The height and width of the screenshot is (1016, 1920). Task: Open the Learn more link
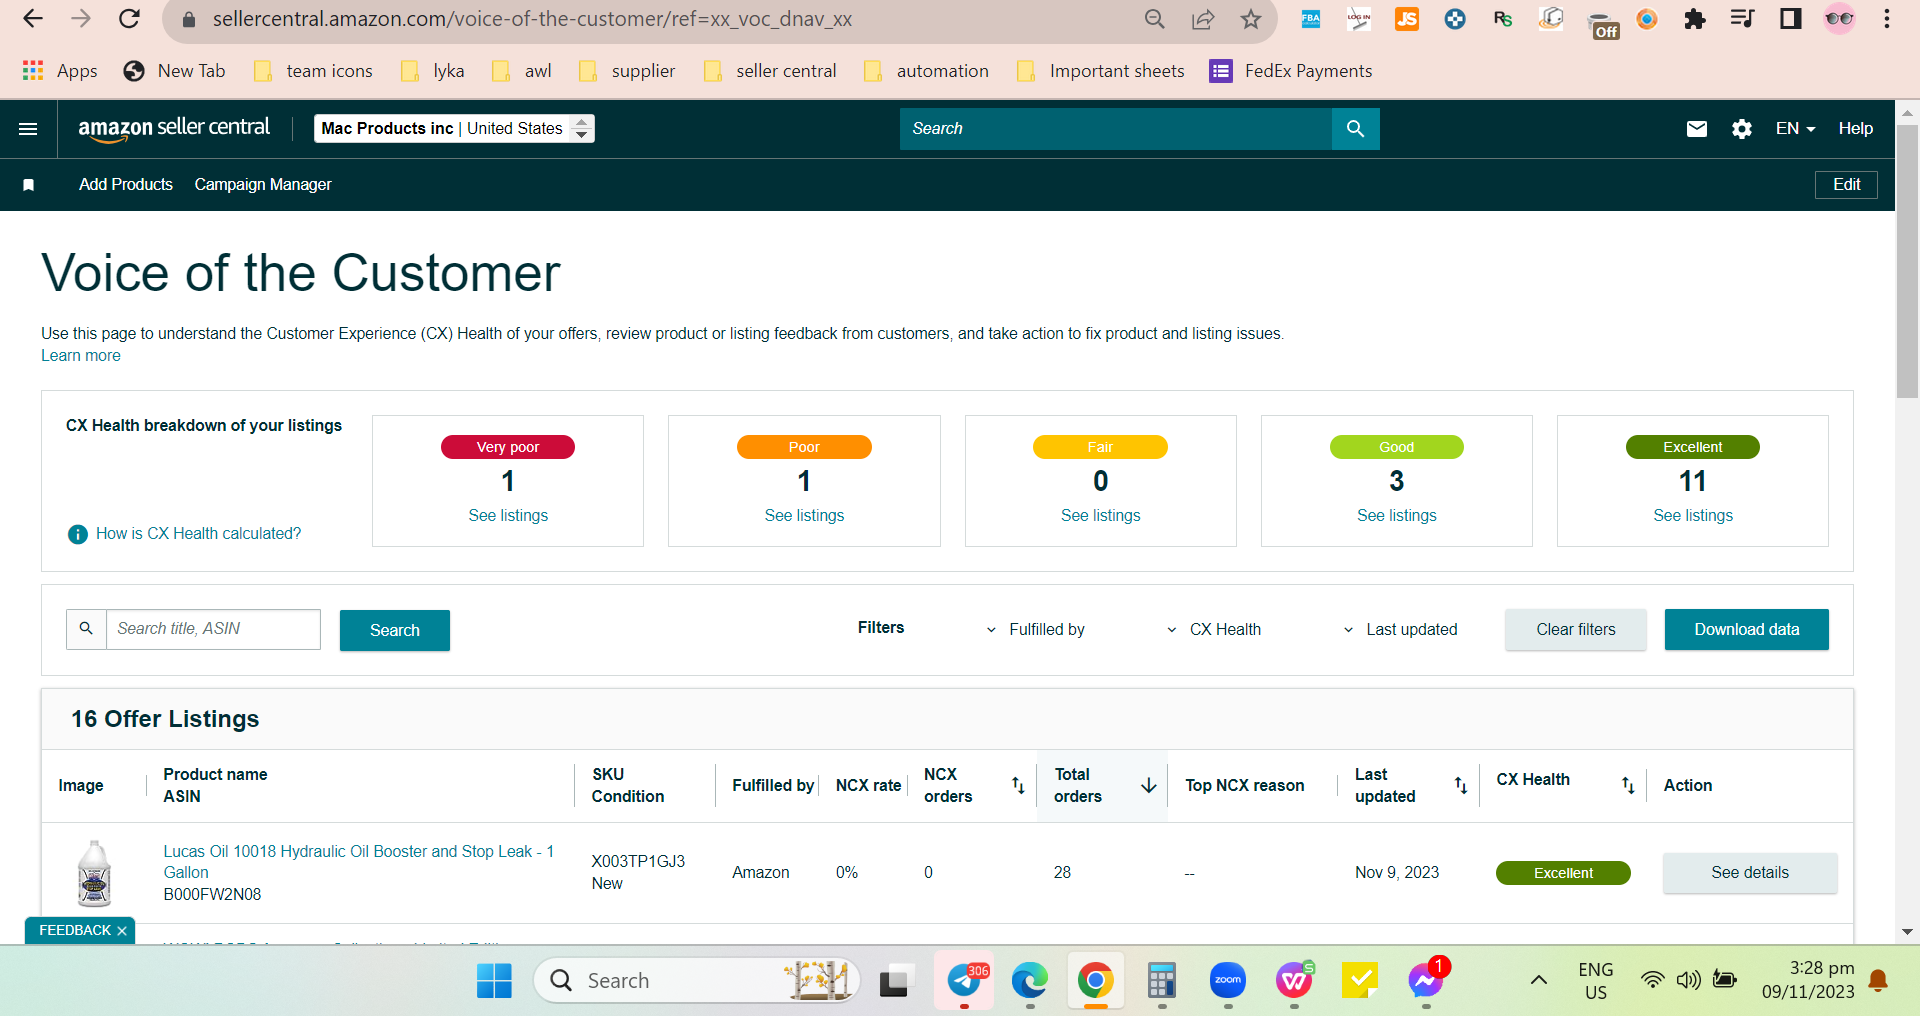pos(81,356)
